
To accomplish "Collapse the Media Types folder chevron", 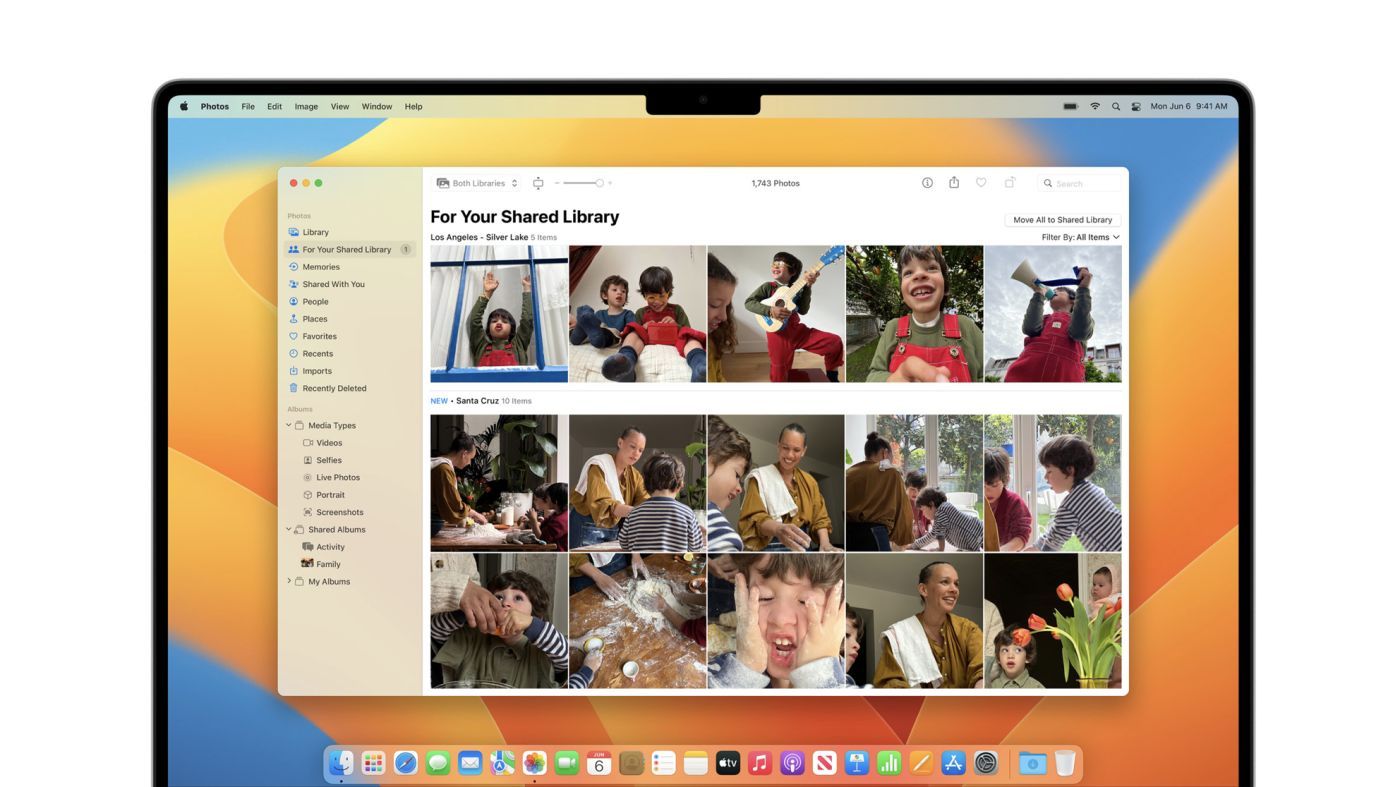I will click(x=289, y=425).
